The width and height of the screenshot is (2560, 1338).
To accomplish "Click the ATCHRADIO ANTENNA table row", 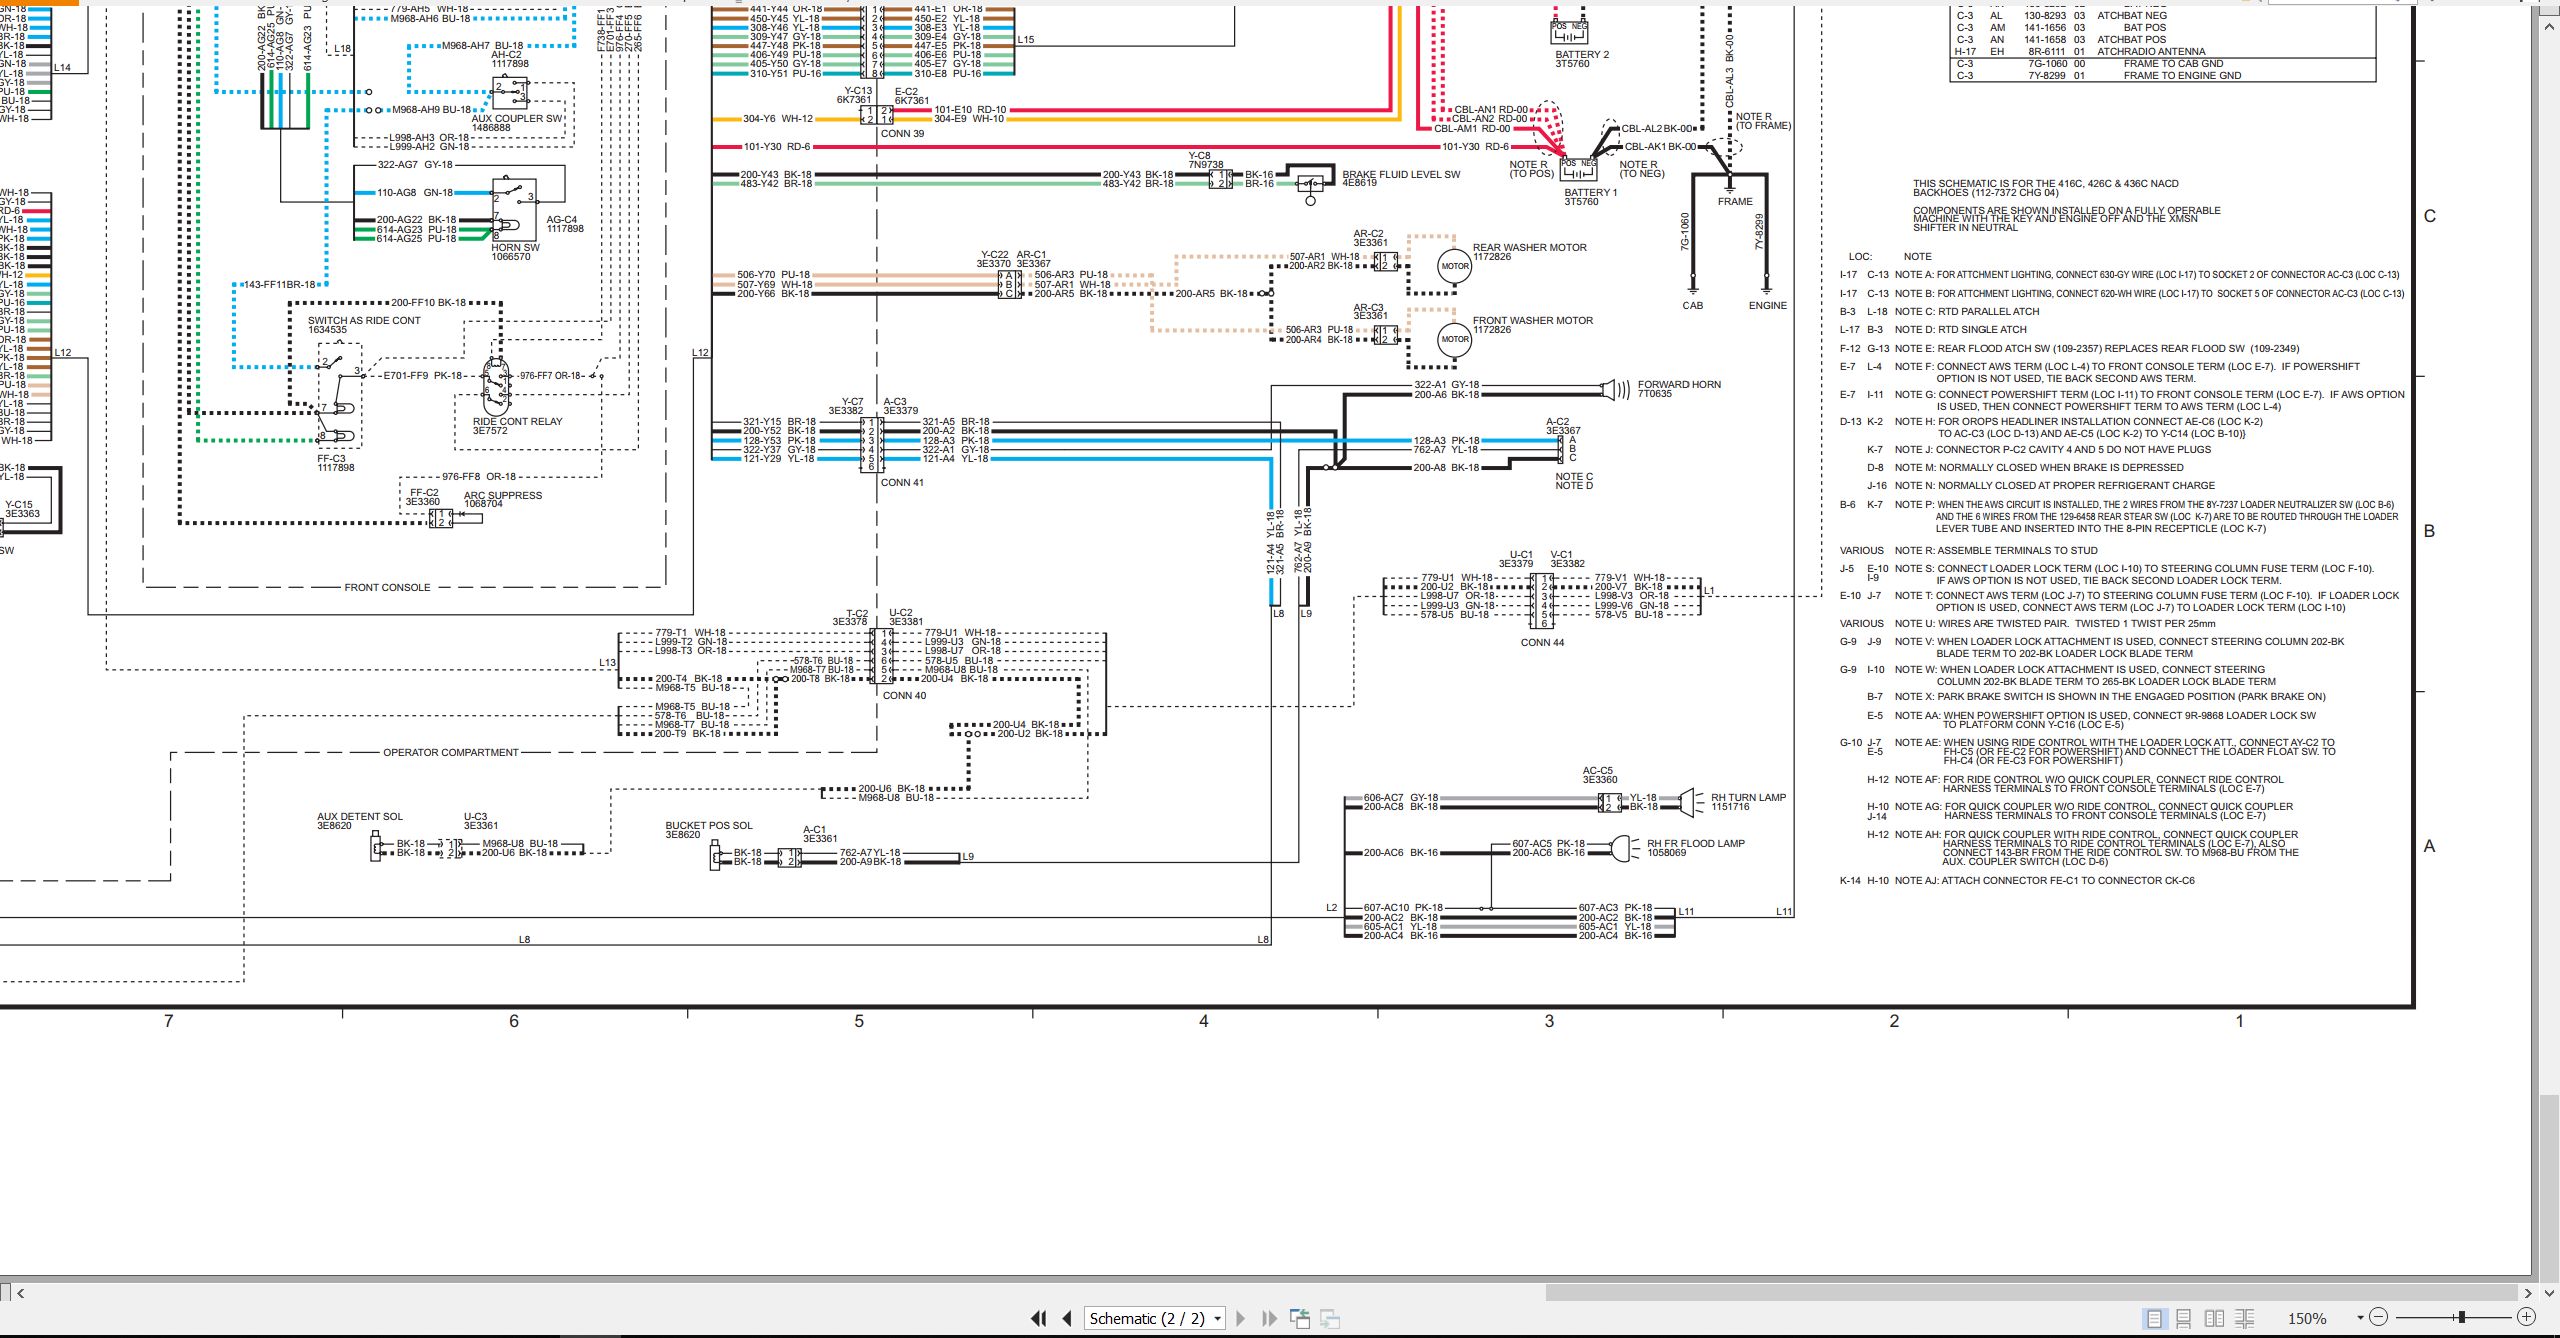I will click(x=2163, y=52).
